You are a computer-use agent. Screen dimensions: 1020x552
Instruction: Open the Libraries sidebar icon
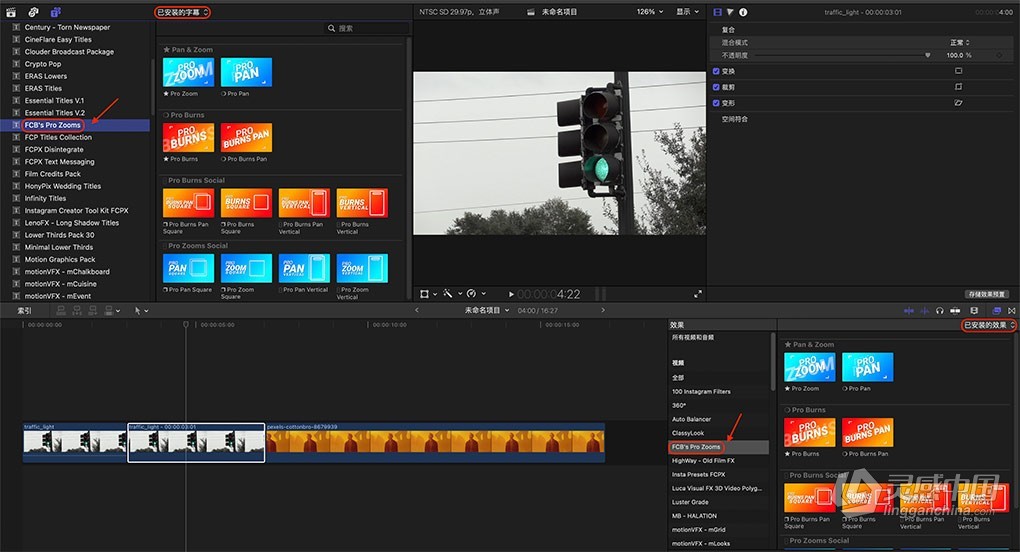(11, 12)
